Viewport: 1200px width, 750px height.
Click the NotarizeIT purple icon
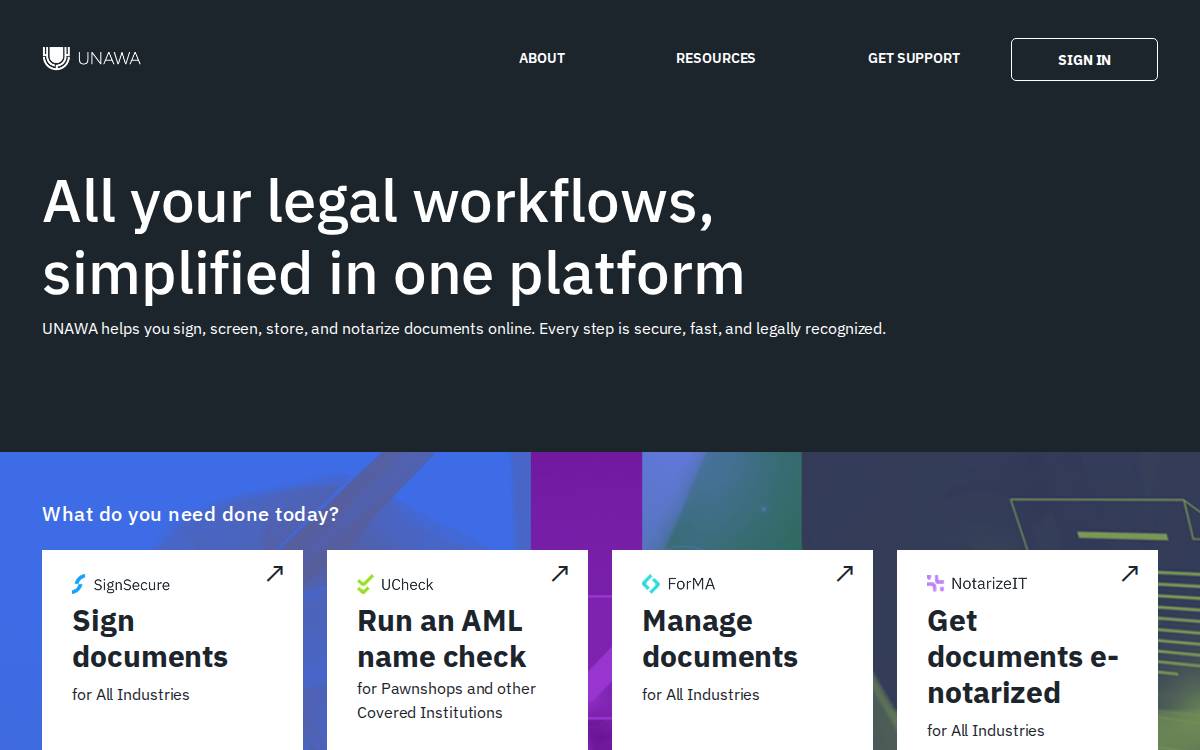tap(935, 583)
